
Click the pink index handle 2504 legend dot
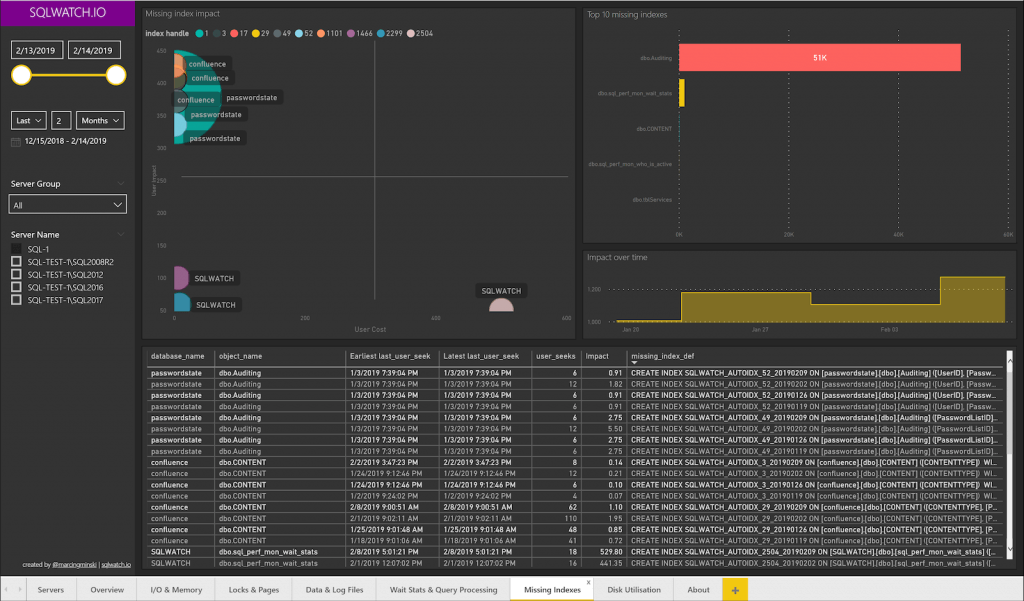point(411,32)
